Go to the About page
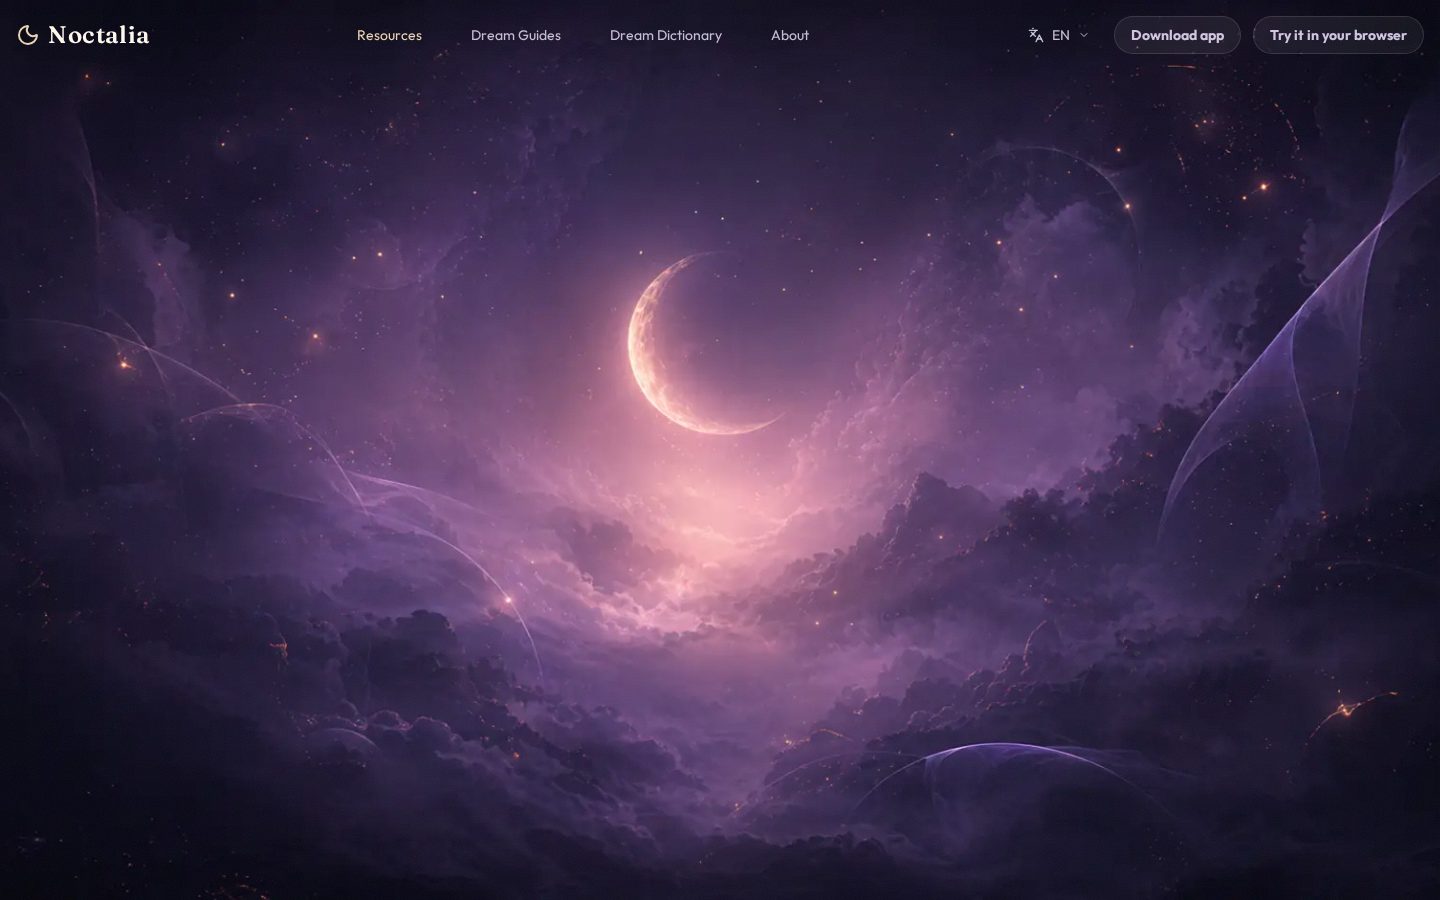Image resolution: width=1440 pixels, height=900 pixels. [x=790, y=35]
